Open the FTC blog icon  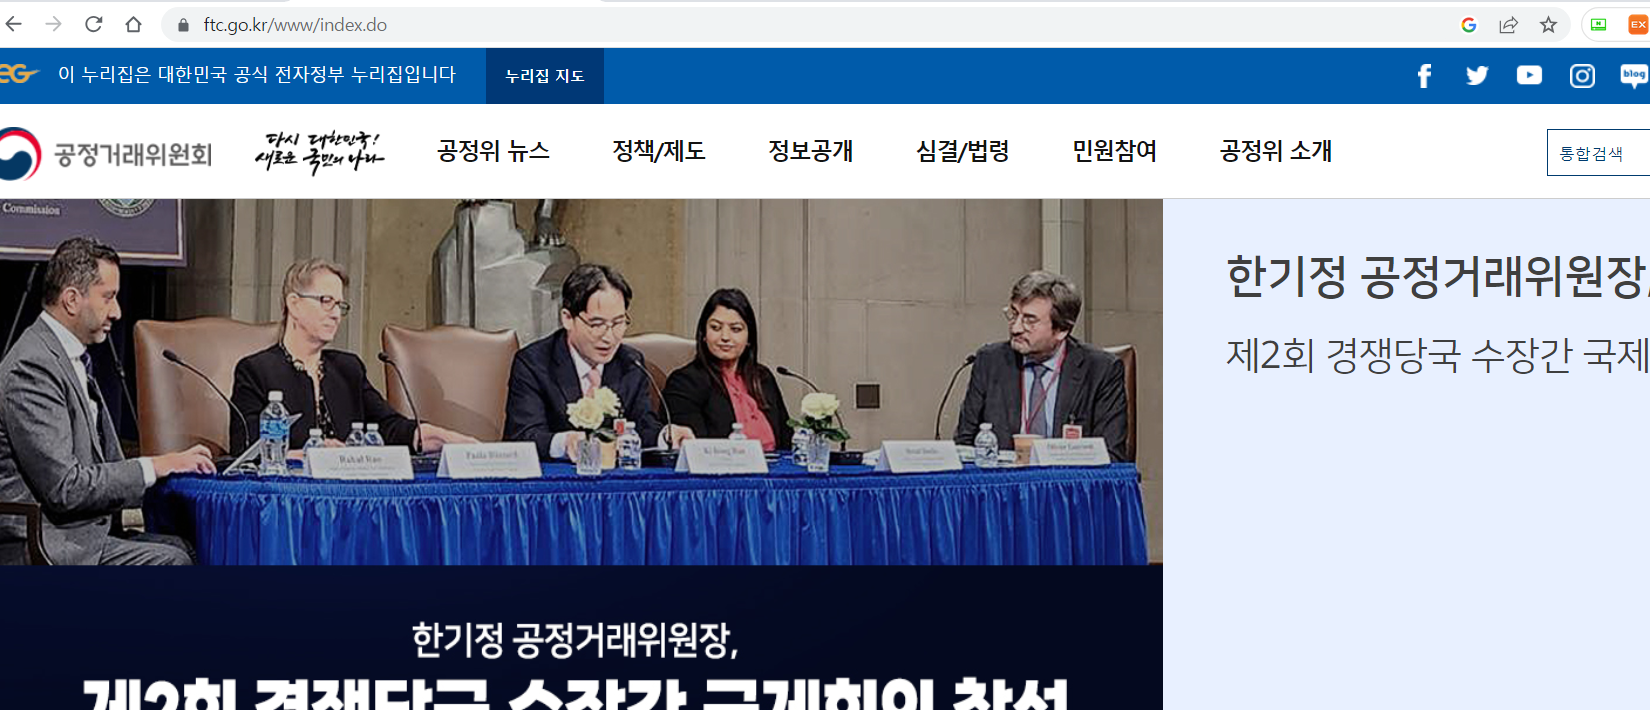pyautogui.click(x=1634, y=76)
